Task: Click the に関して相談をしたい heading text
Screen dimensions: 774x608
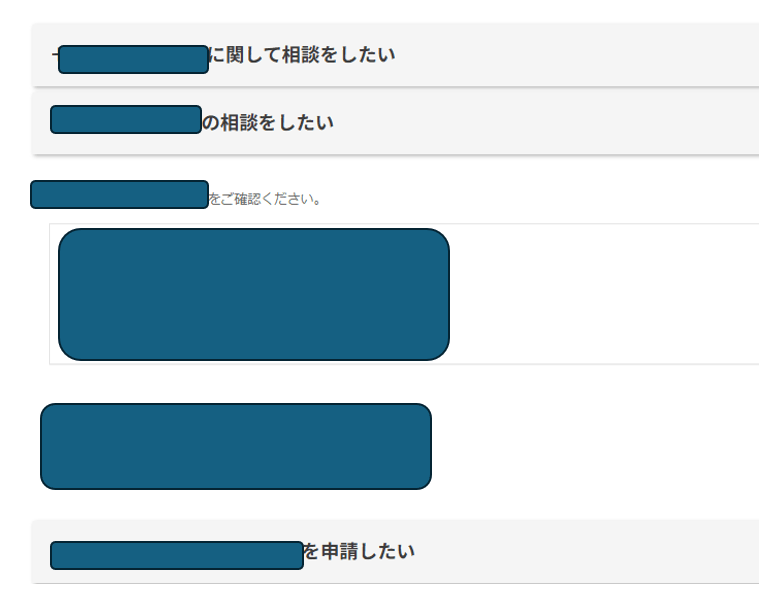Action: coord(302,54)
